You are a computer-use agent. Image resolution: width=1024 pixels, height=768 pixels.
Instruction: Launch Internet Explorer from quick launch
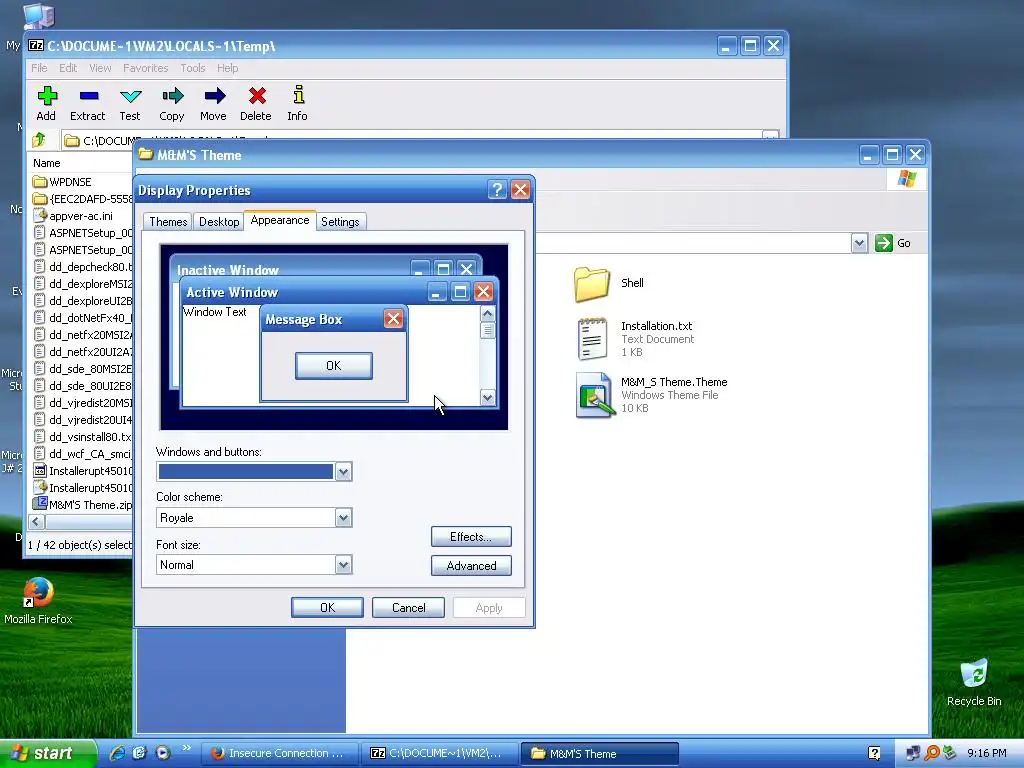[x=117, y=753]
